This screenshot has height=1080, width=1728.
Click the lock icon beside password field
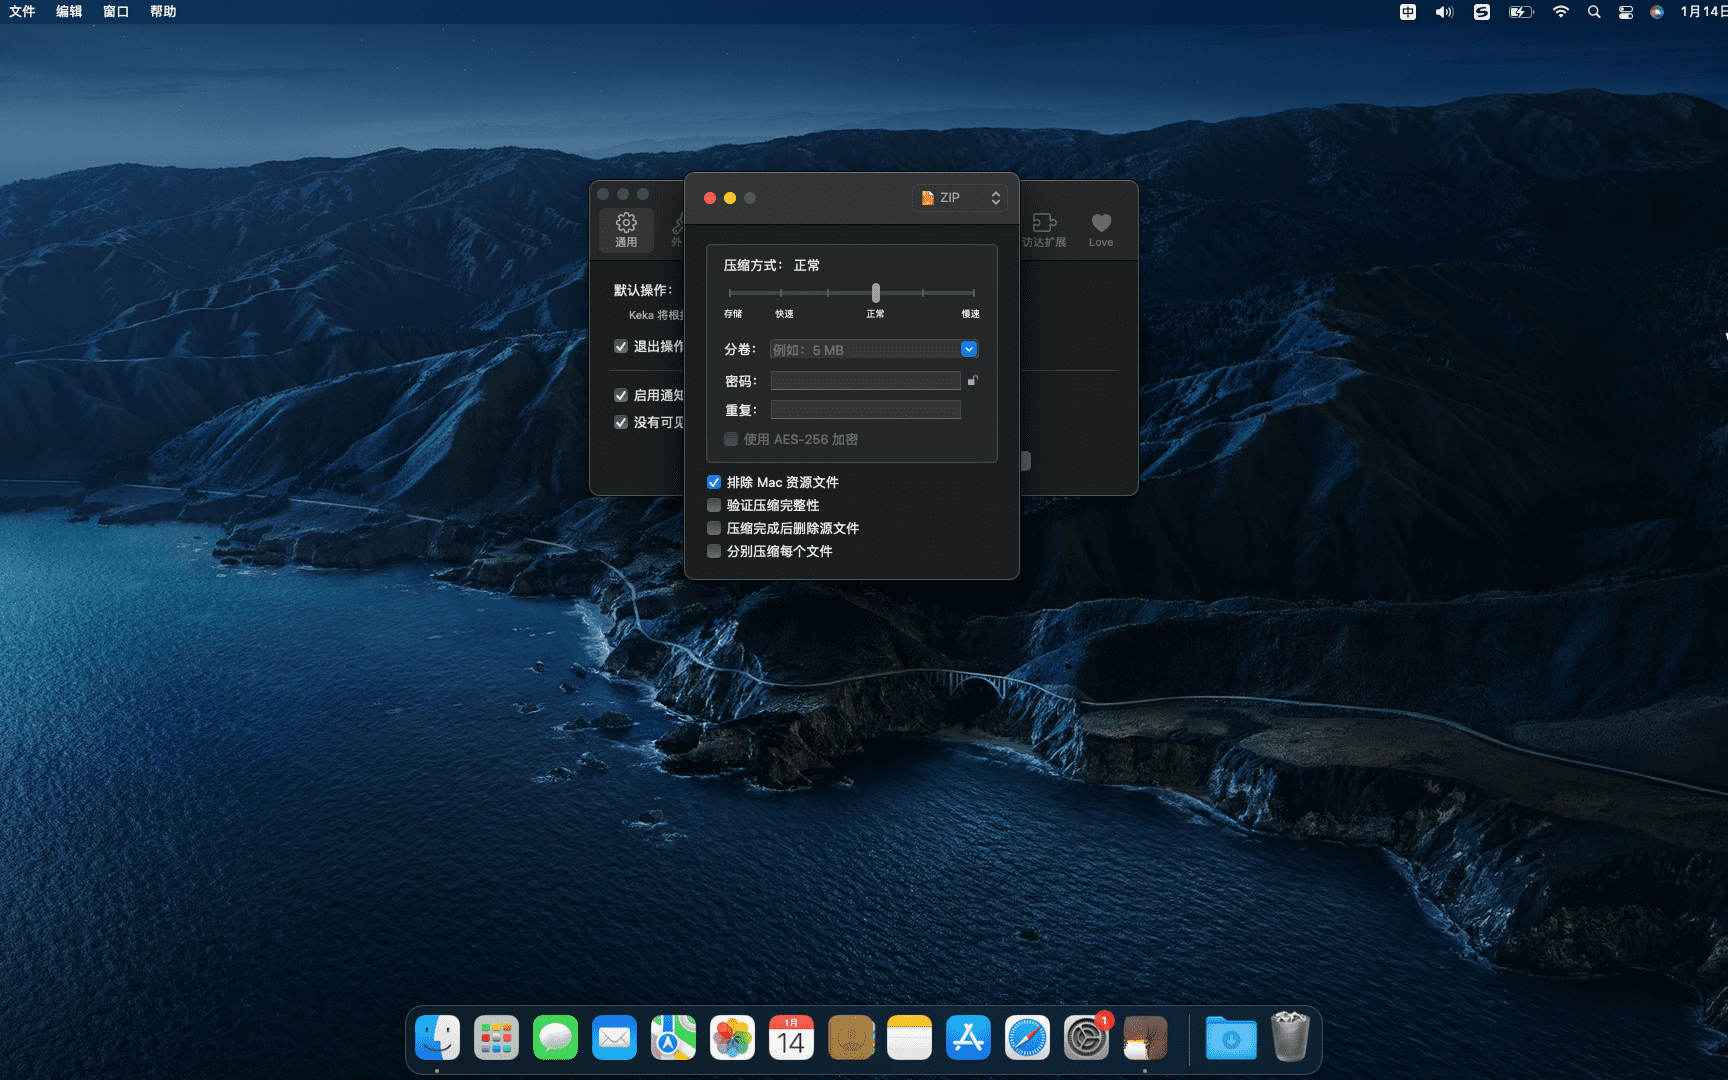tap(972, 380)
